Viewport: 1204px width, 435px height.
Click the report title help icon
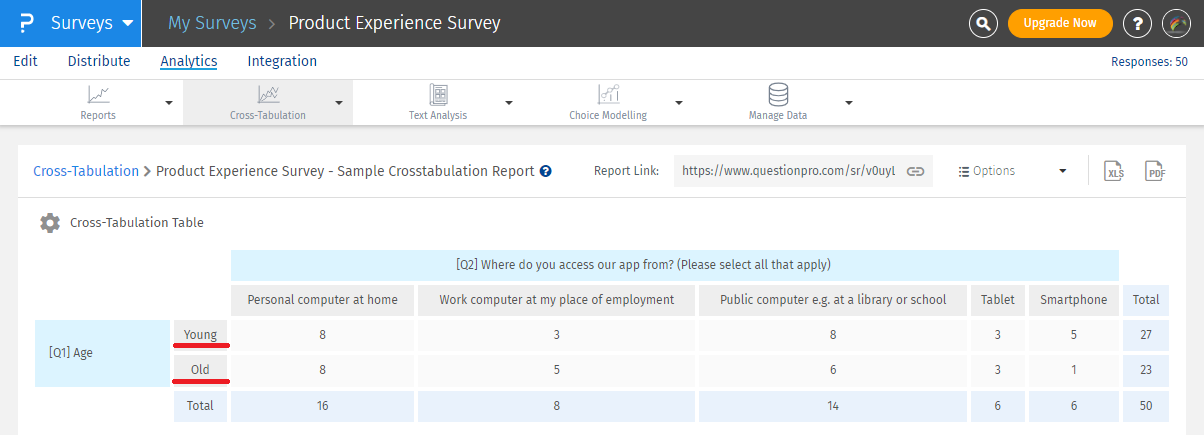[546, 171]
